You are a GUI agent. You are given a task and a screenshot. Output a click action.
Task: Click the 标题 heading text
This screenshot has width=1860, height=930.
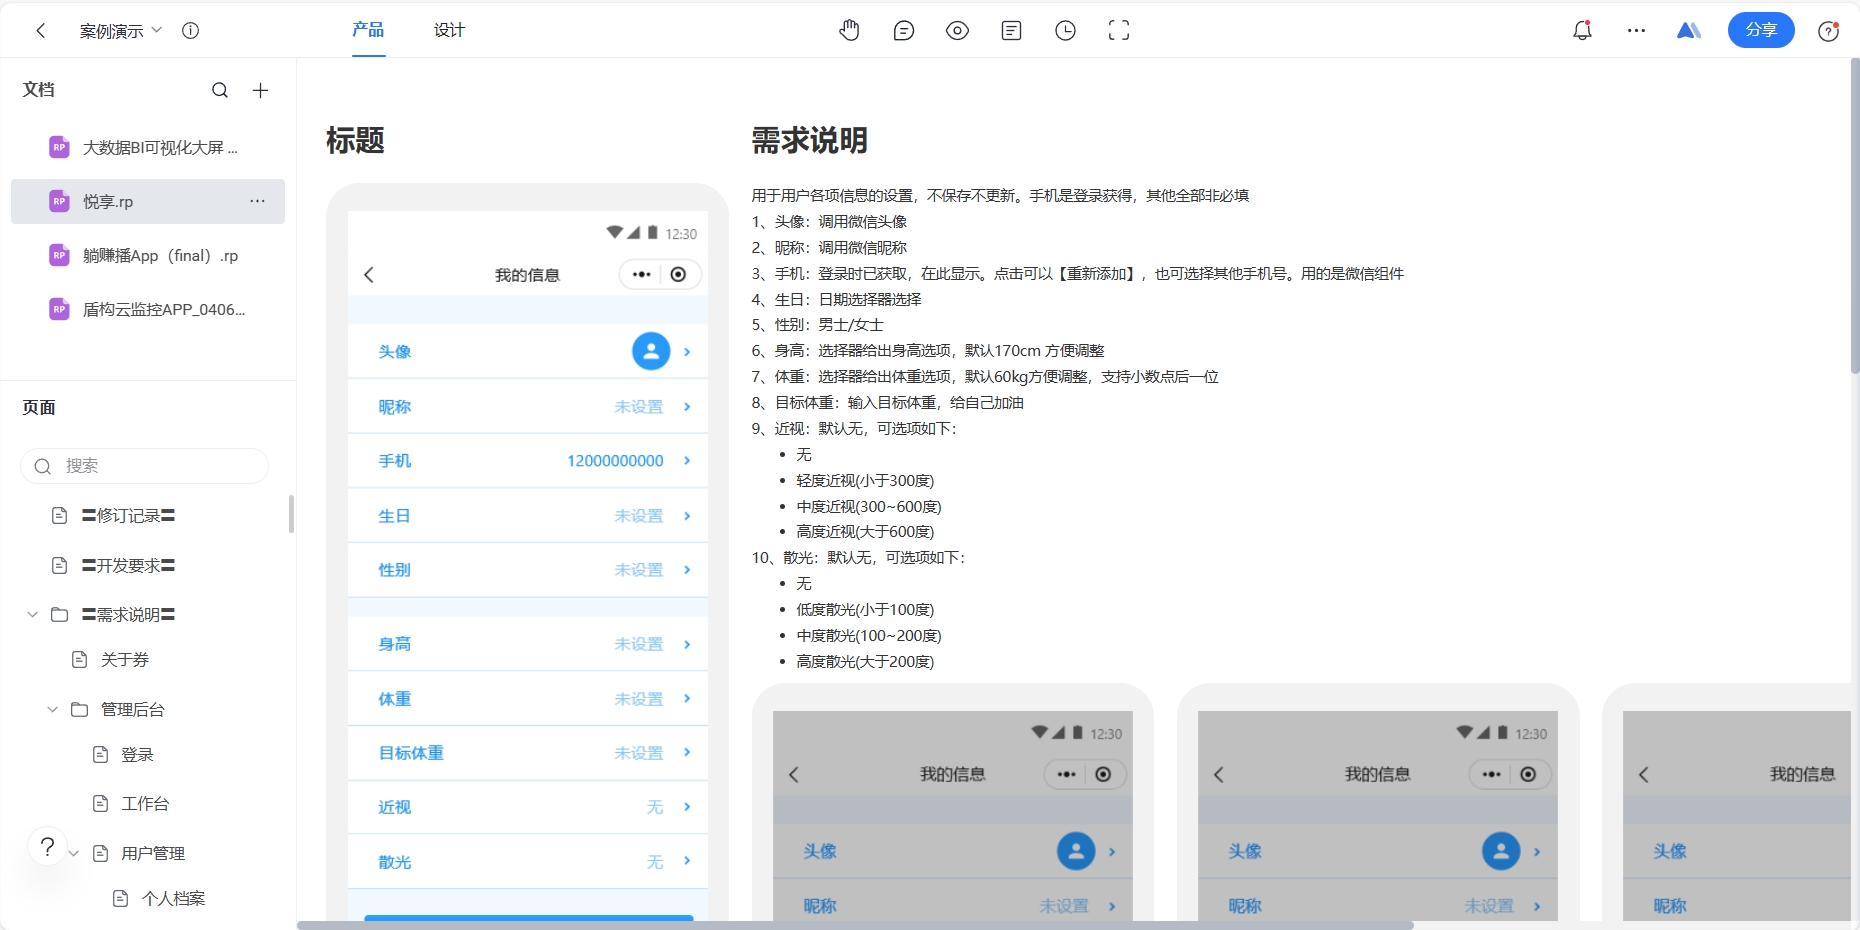355,140
